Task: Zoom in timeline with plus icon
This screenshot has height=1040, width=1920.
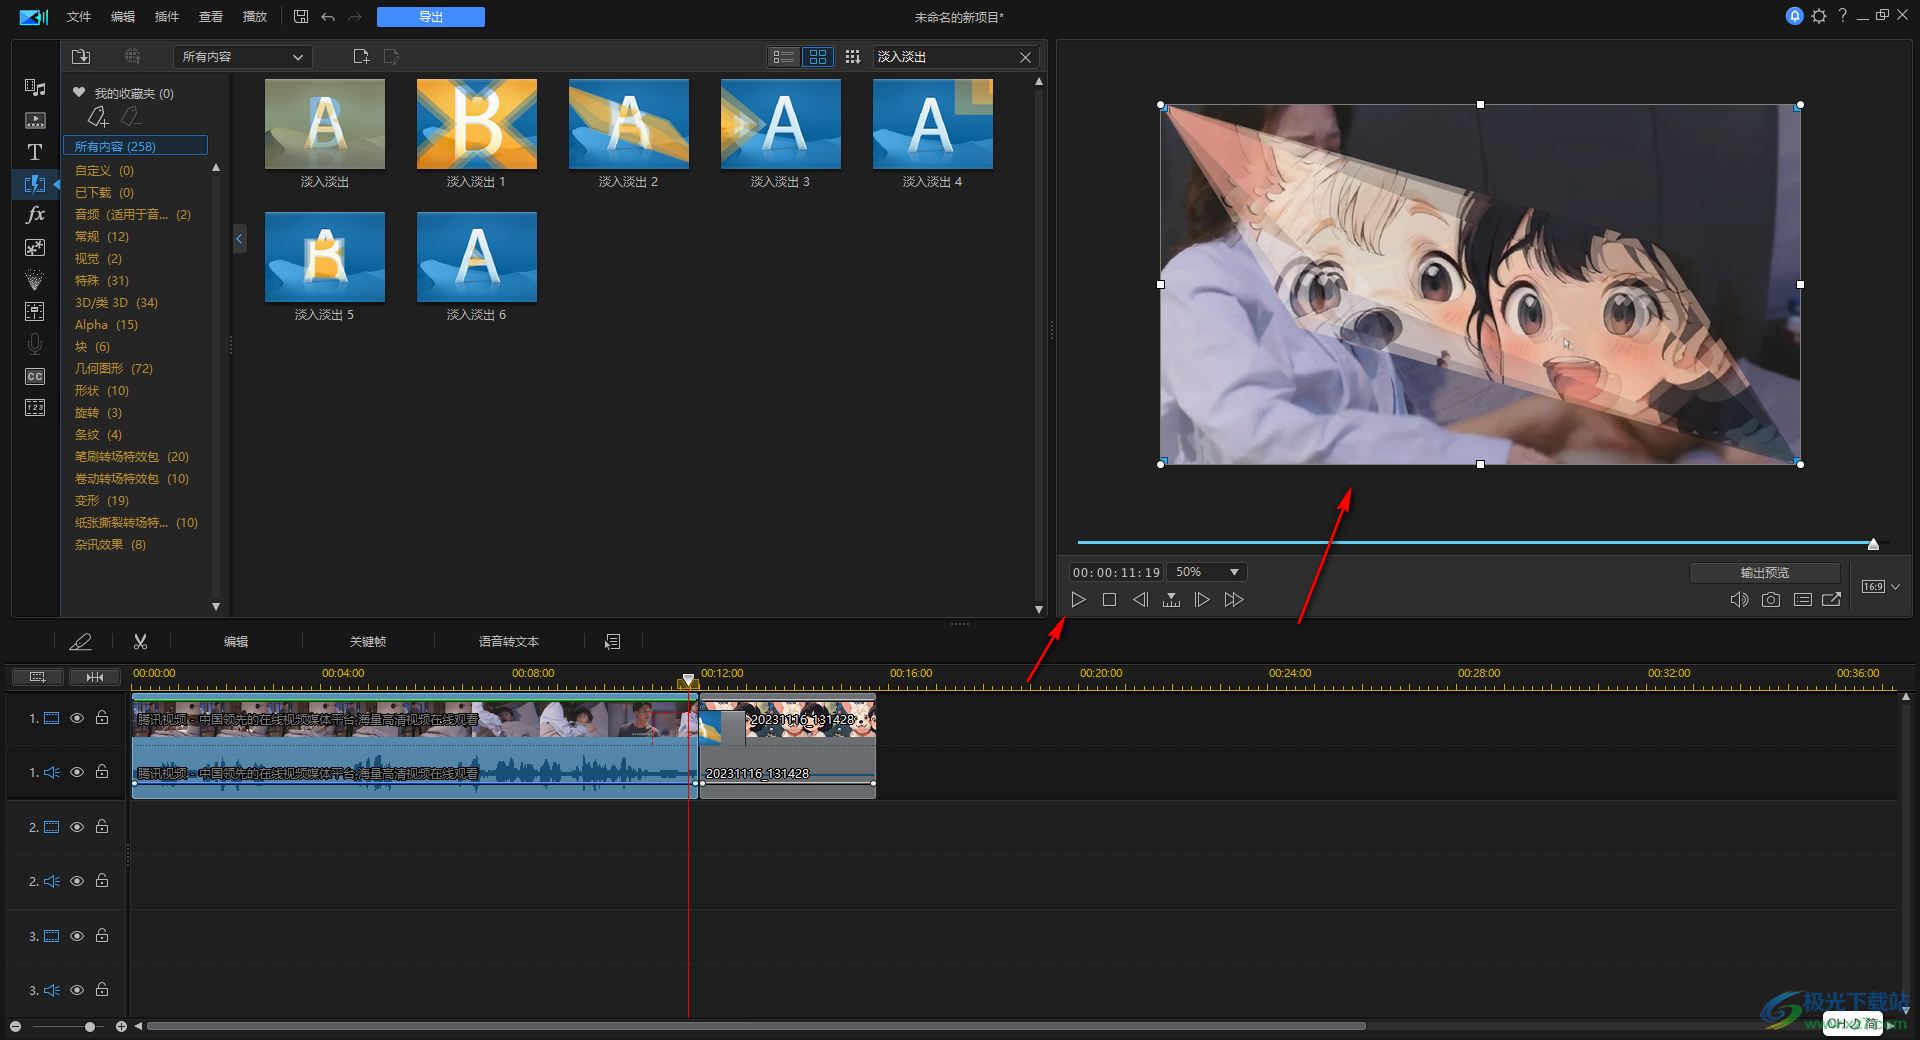Action: [121, 1027]
